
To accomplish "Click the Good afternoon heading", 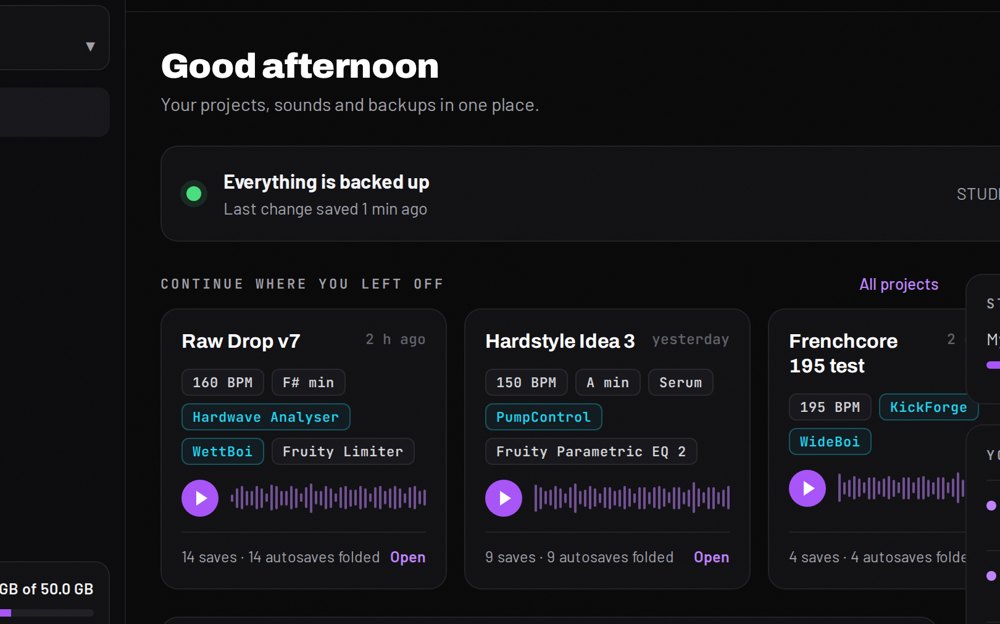I will tap(300, 66).
